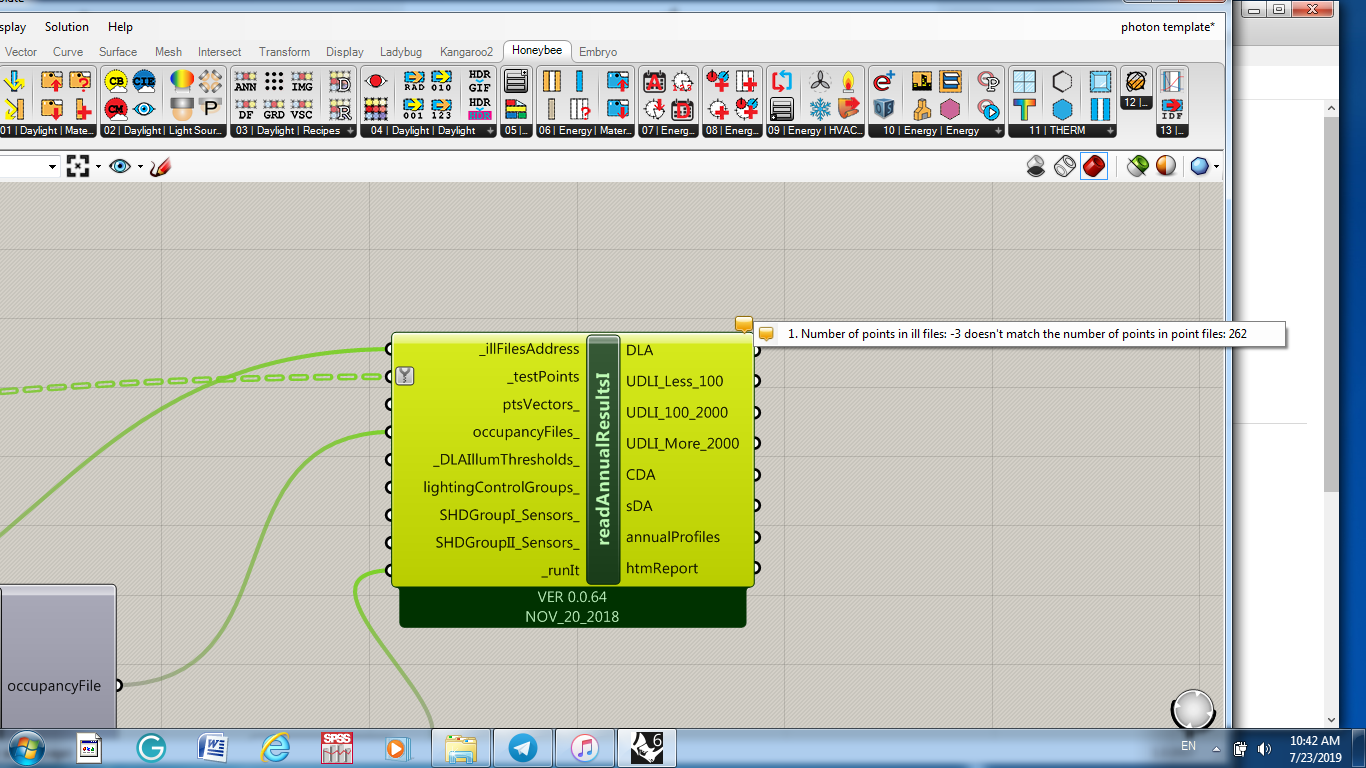Toggle the no-preview display mode icon
The image size is (1366, 768).
pyautogui.click(x=1036, y=166)
